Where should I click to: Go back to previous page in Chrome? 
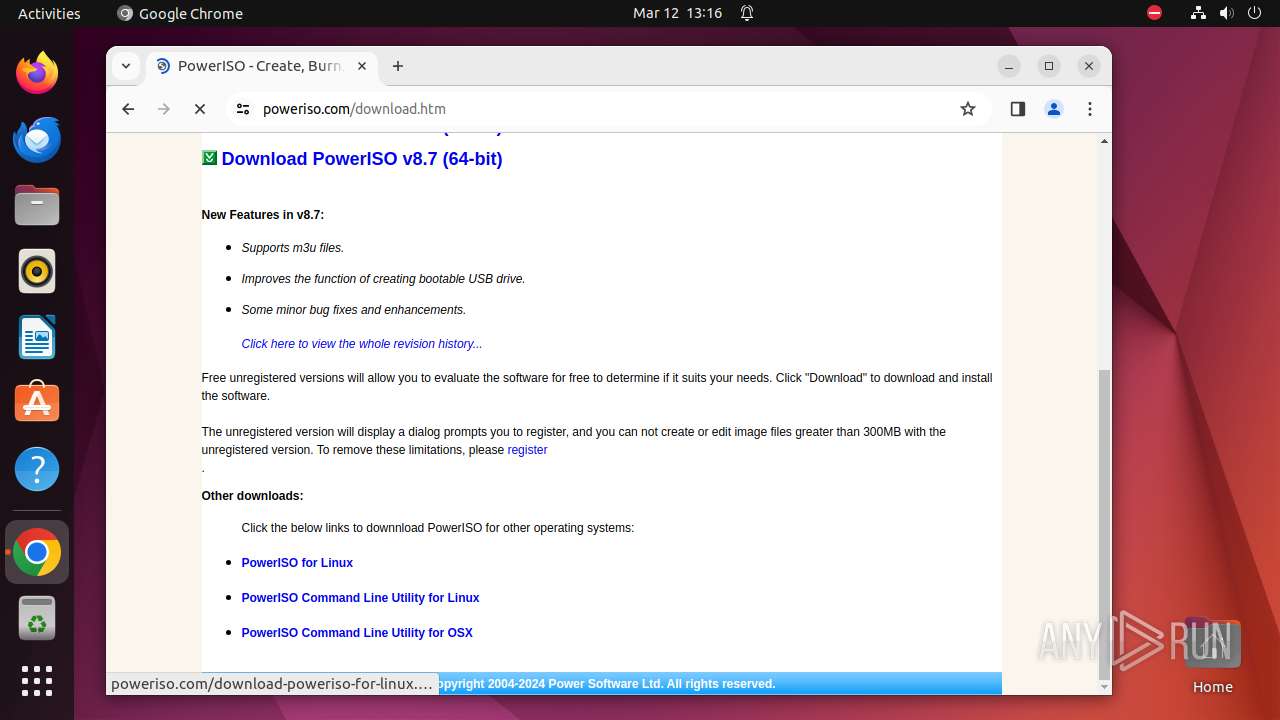tap(128, 109)
